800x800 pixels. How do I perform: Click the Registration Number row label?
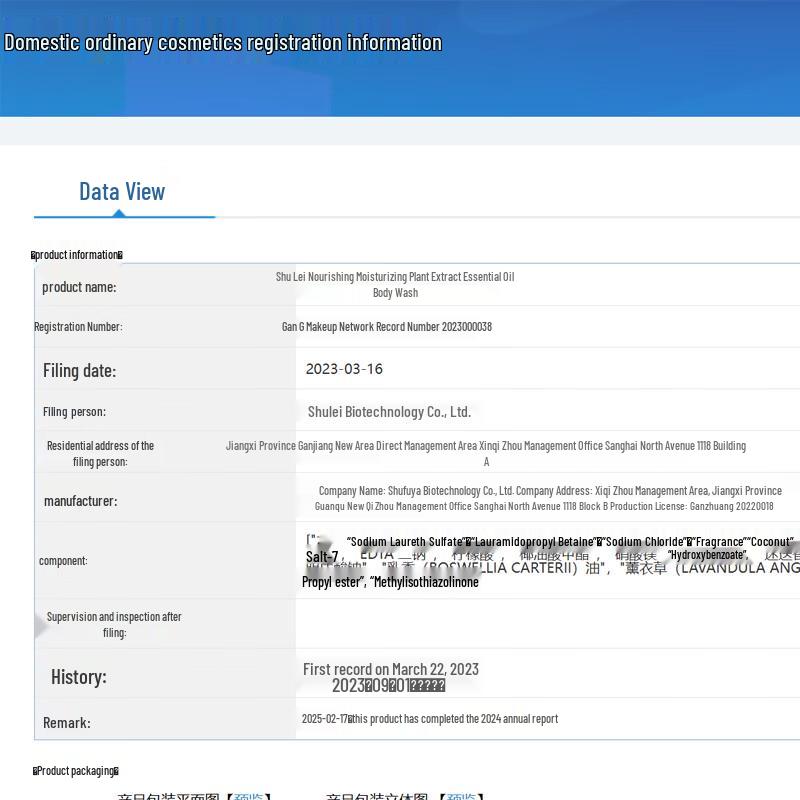click(78, 327)
